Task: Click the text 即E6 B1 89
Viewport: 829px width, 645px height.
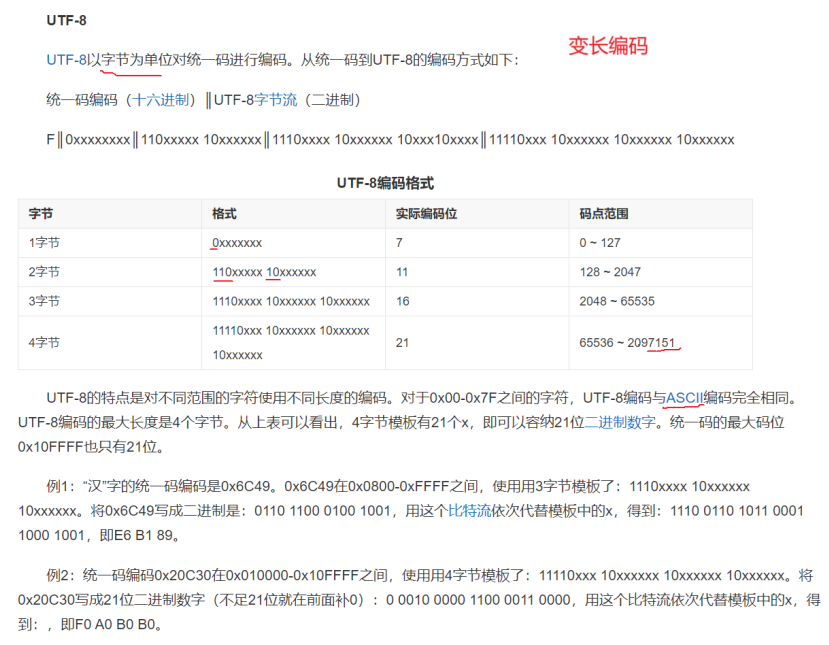Action: coord(140,535)
